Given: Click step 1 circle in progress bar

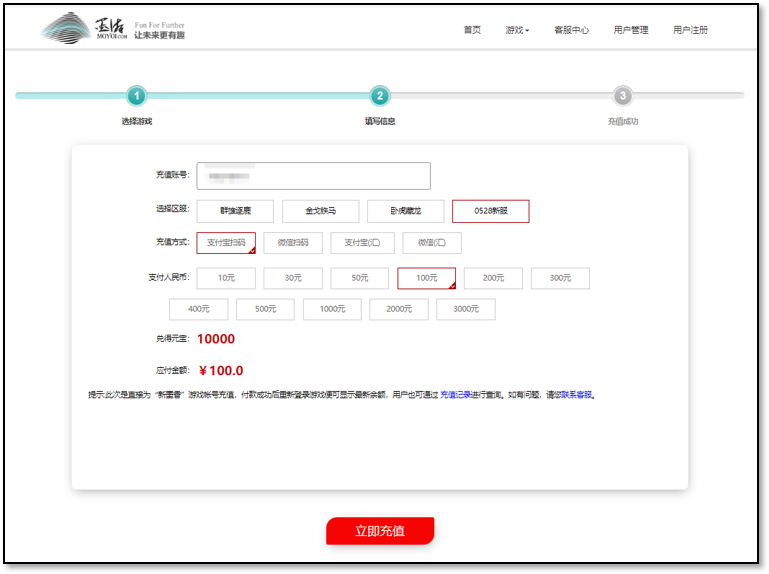Looking at the screenshot, I should [137, 96].
